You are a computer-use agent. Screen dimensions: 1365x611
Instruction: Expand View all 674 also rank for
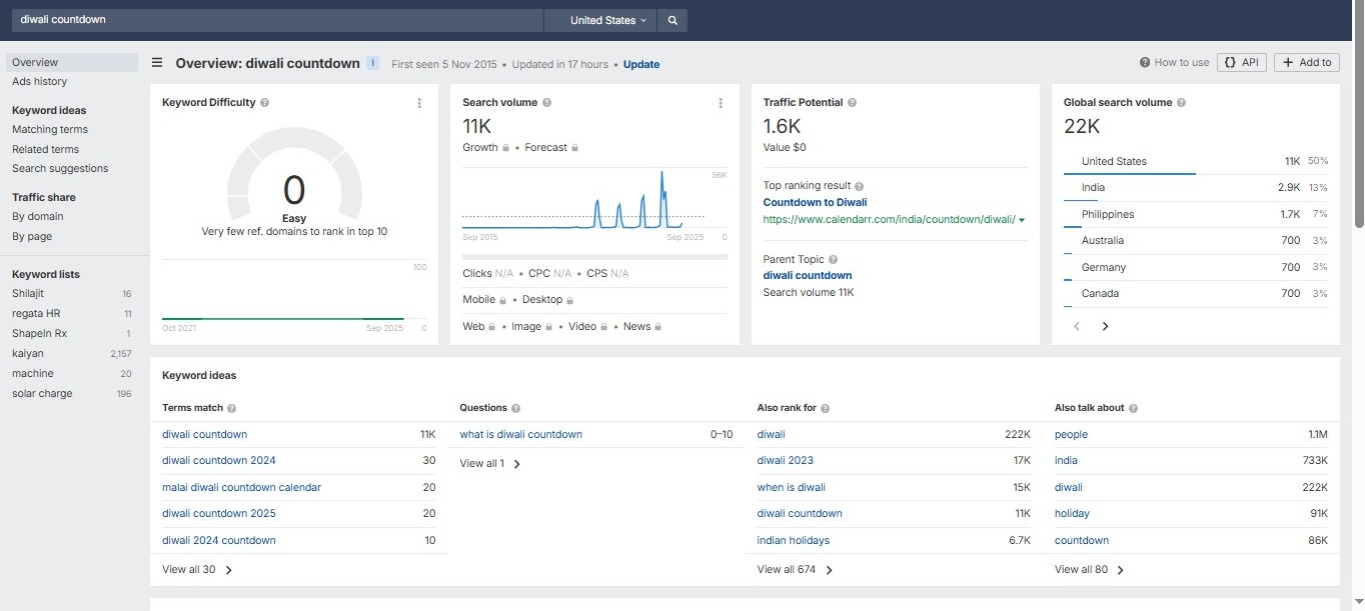tap(795, 570)
